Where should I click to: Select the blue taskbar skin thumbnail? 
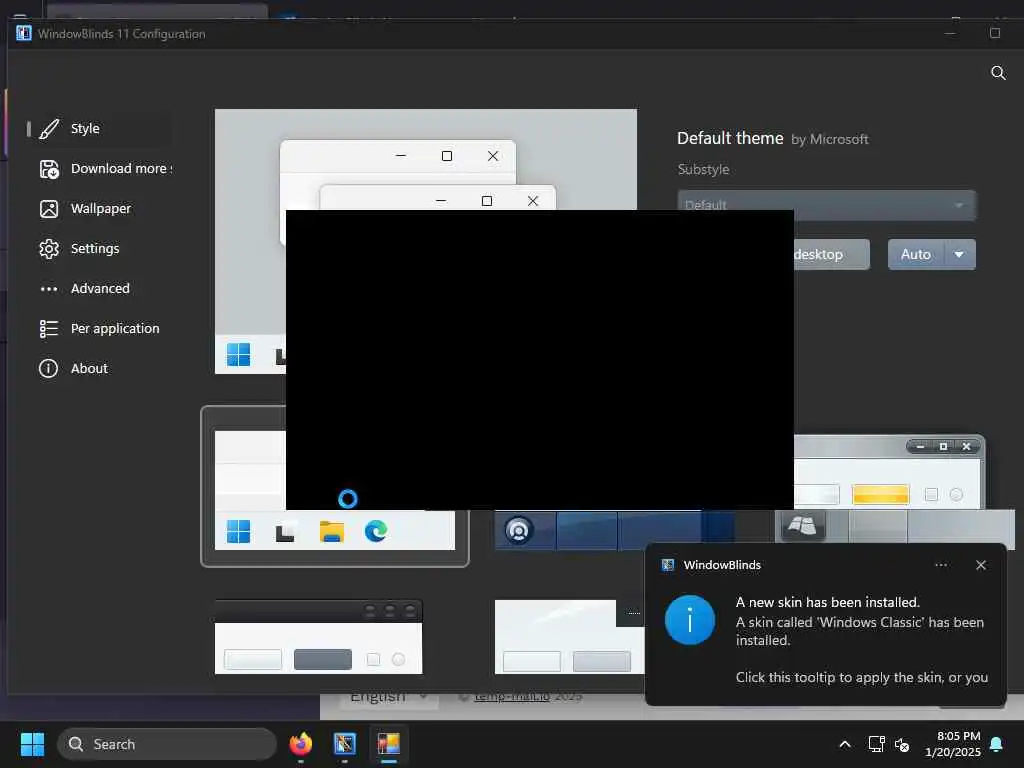[x=615, y=530]
